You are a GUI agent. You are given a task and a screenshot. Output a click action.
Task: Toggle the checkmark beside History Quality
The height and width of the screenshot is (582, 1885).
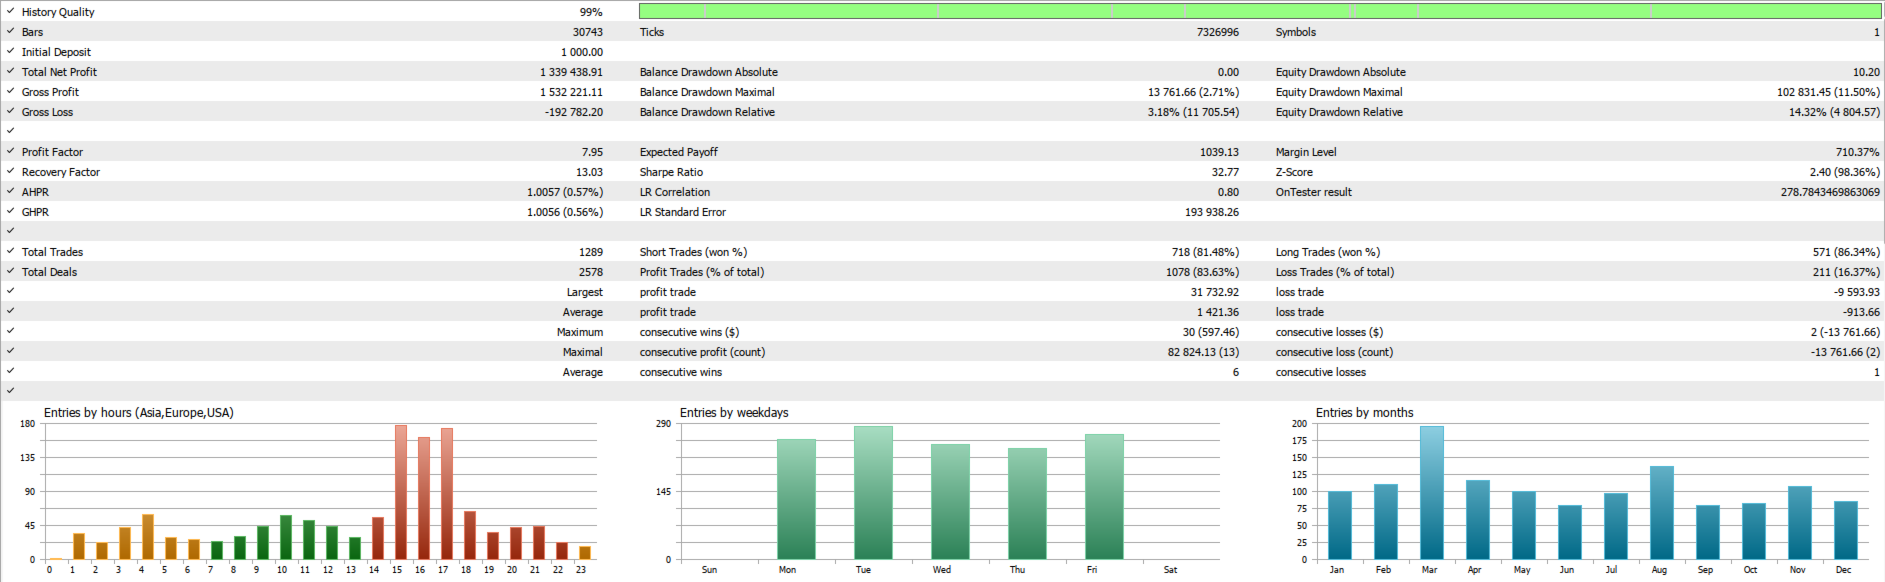point(10,11)
